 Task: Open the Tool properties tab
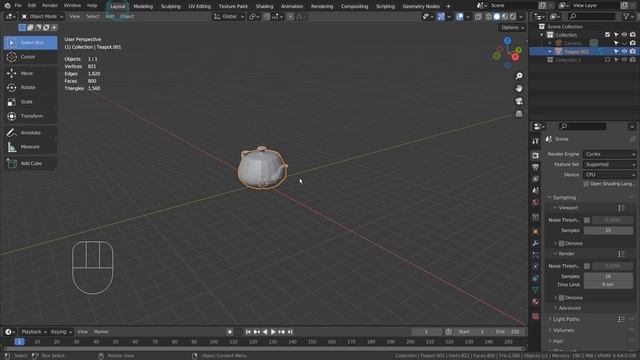pos(536,141)
